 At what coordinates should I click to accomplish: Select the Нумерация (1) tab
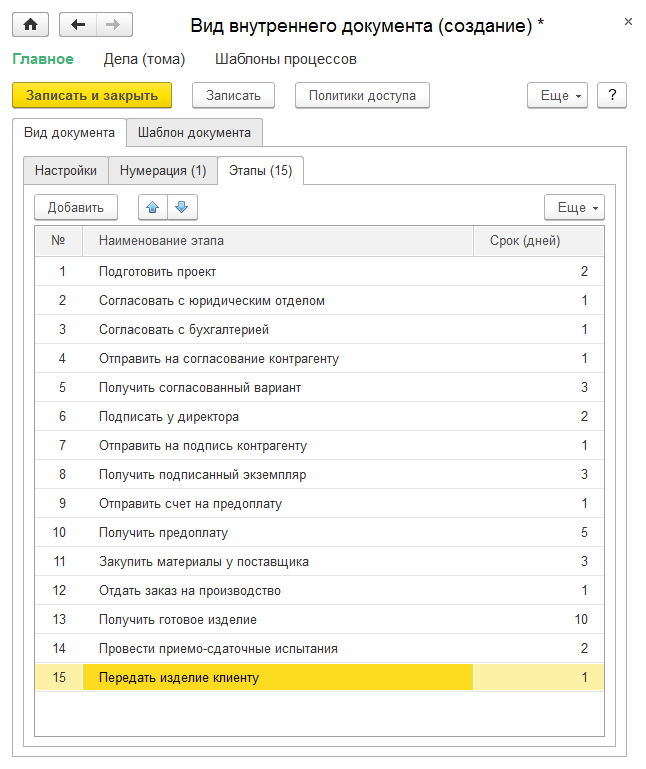pos(162,170)
